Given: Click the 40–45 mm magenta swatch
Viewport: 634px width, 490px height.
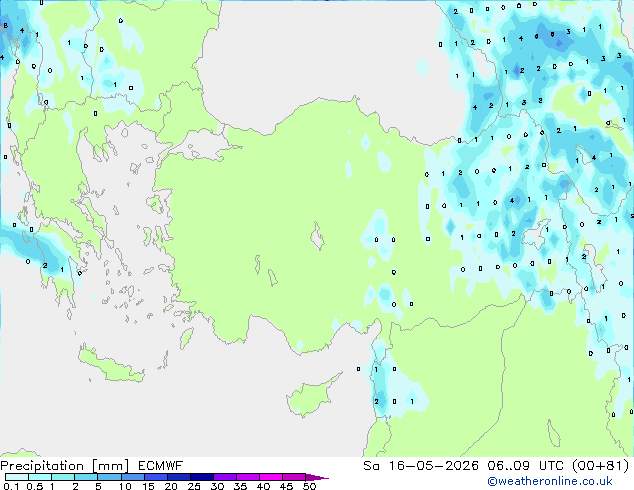Looking at the screenshot, I should [271, 477].
